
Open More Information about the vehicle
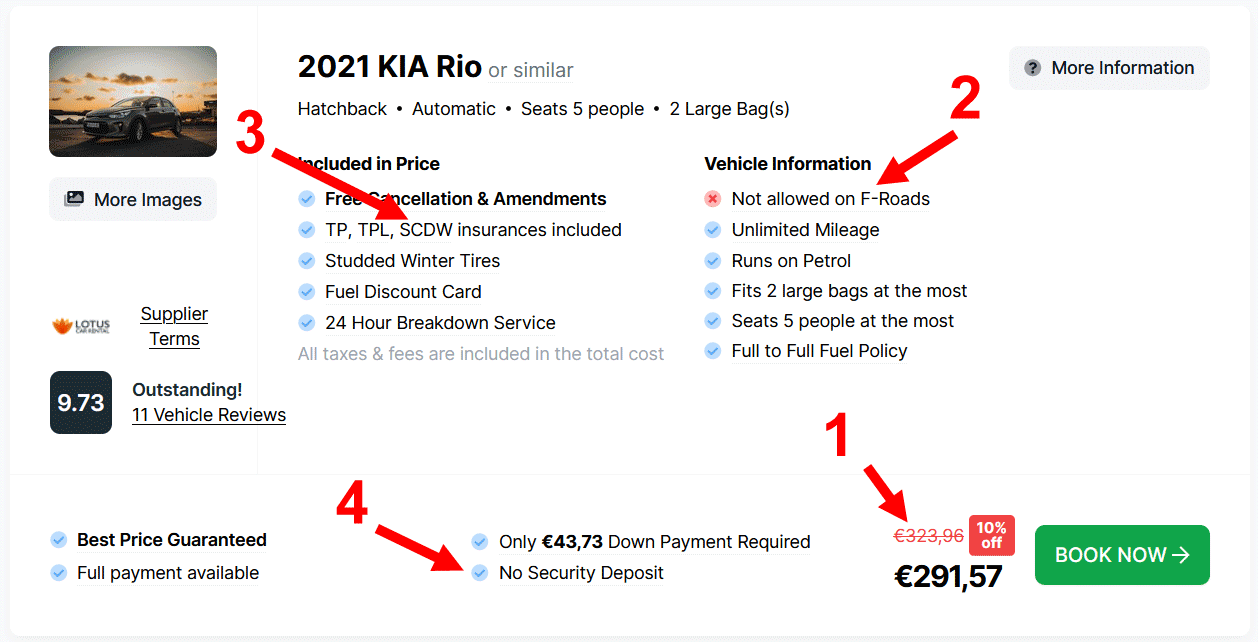(x=1109, y=68)
